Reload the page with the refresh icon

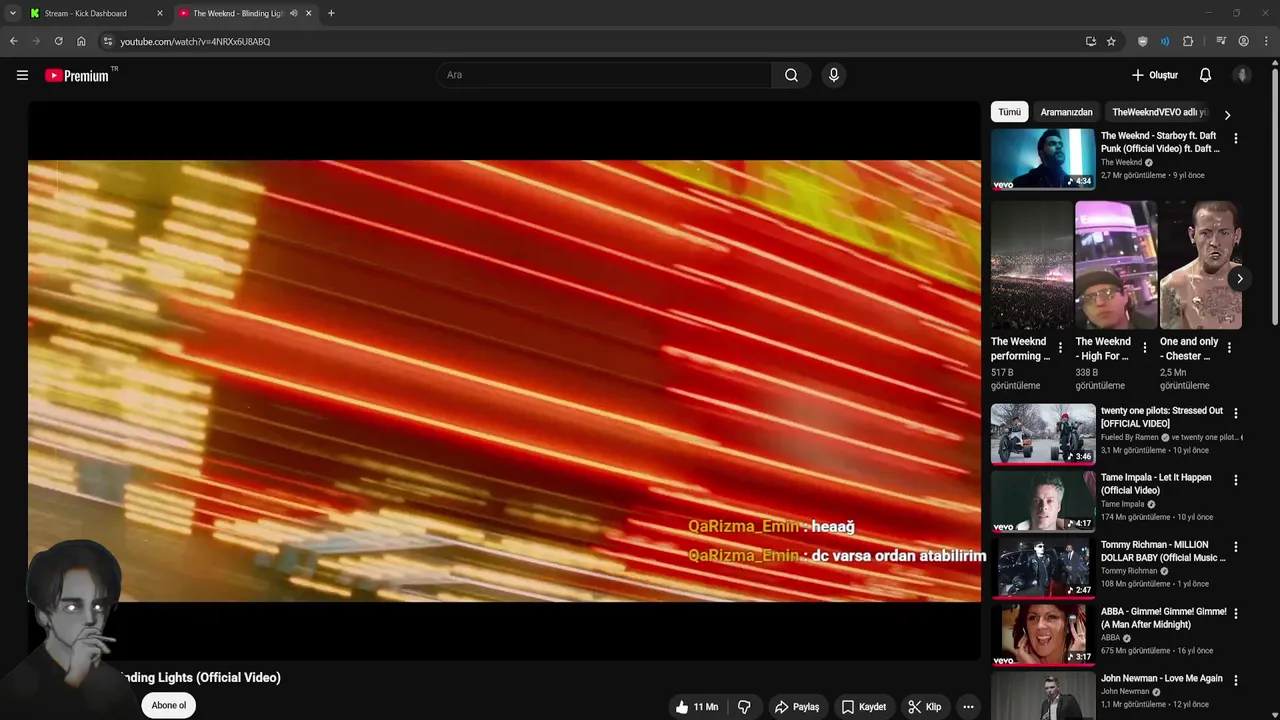58,41
